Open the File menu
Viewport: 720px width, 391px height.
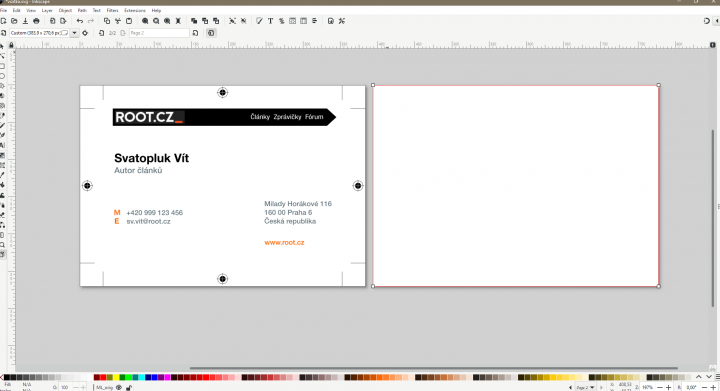pyautogui.click(x=3, y=10)
